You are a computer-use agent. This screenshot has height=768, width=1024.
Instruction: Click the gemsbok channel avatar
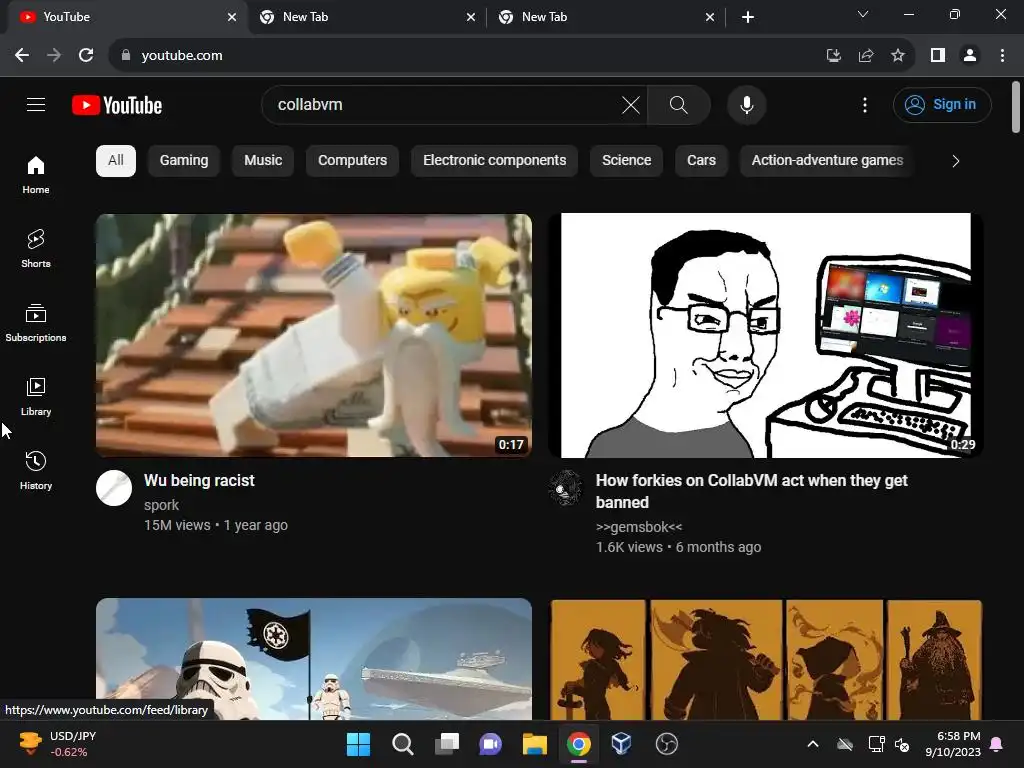pyautogui.click(x=566, y=488)
